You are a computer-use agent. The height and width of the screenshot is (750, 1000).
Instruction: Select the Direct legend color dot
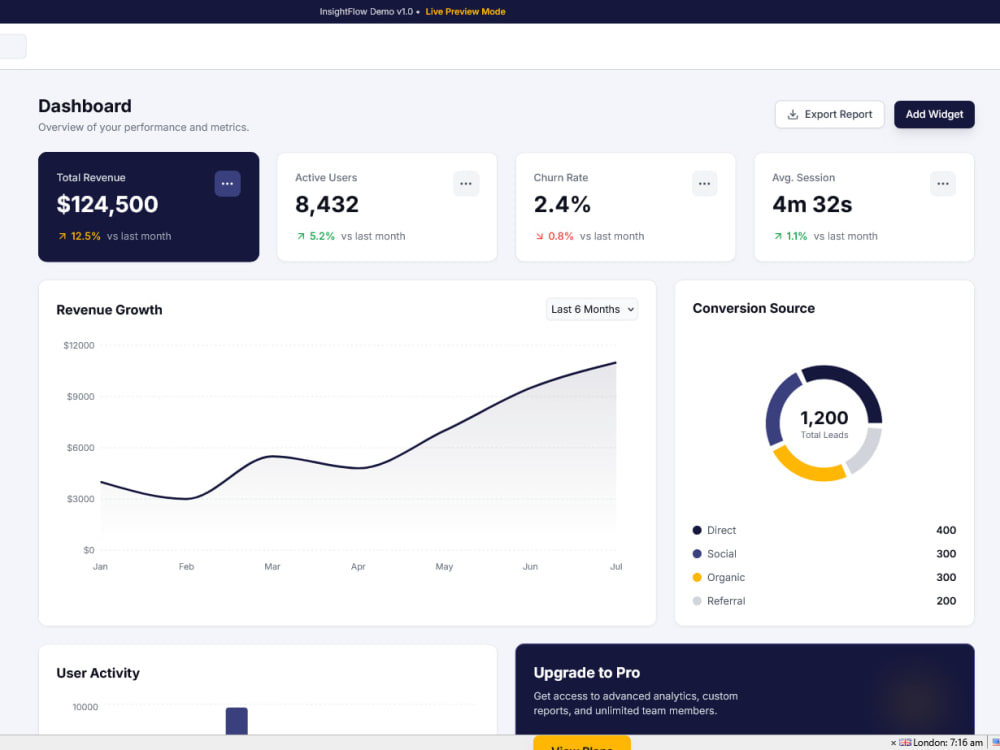(x=696, y=530)
